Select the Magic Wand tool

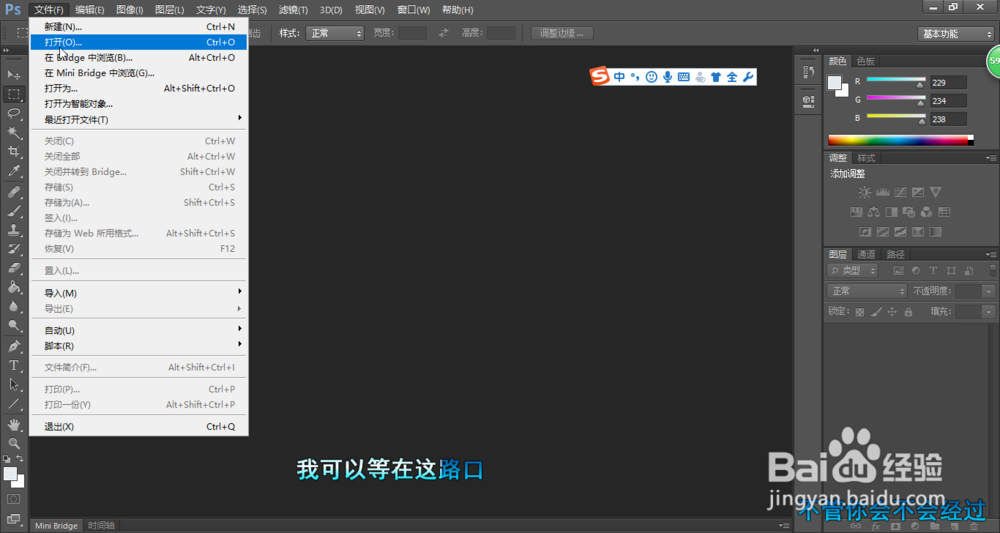(x=13, y=133)
